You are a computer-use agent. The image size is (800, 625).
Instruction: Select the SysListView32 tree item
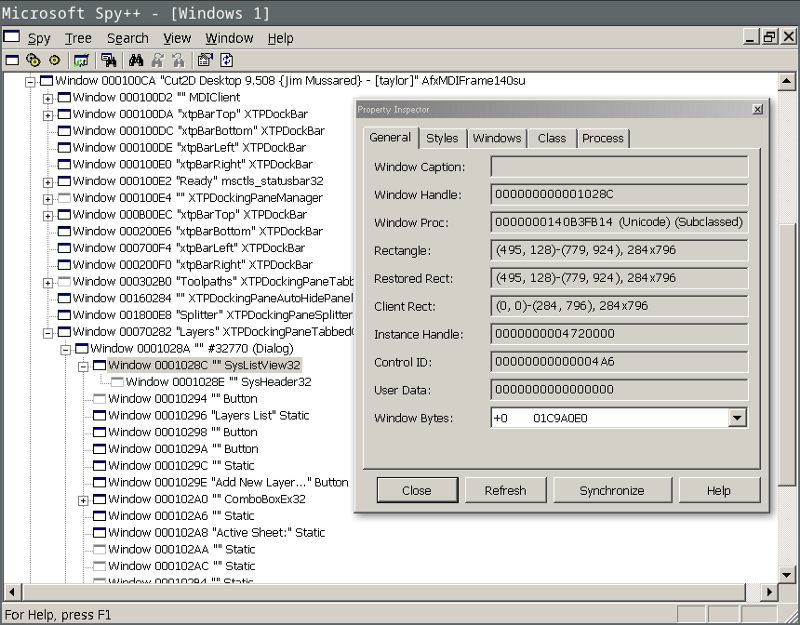tap(208, 365)
